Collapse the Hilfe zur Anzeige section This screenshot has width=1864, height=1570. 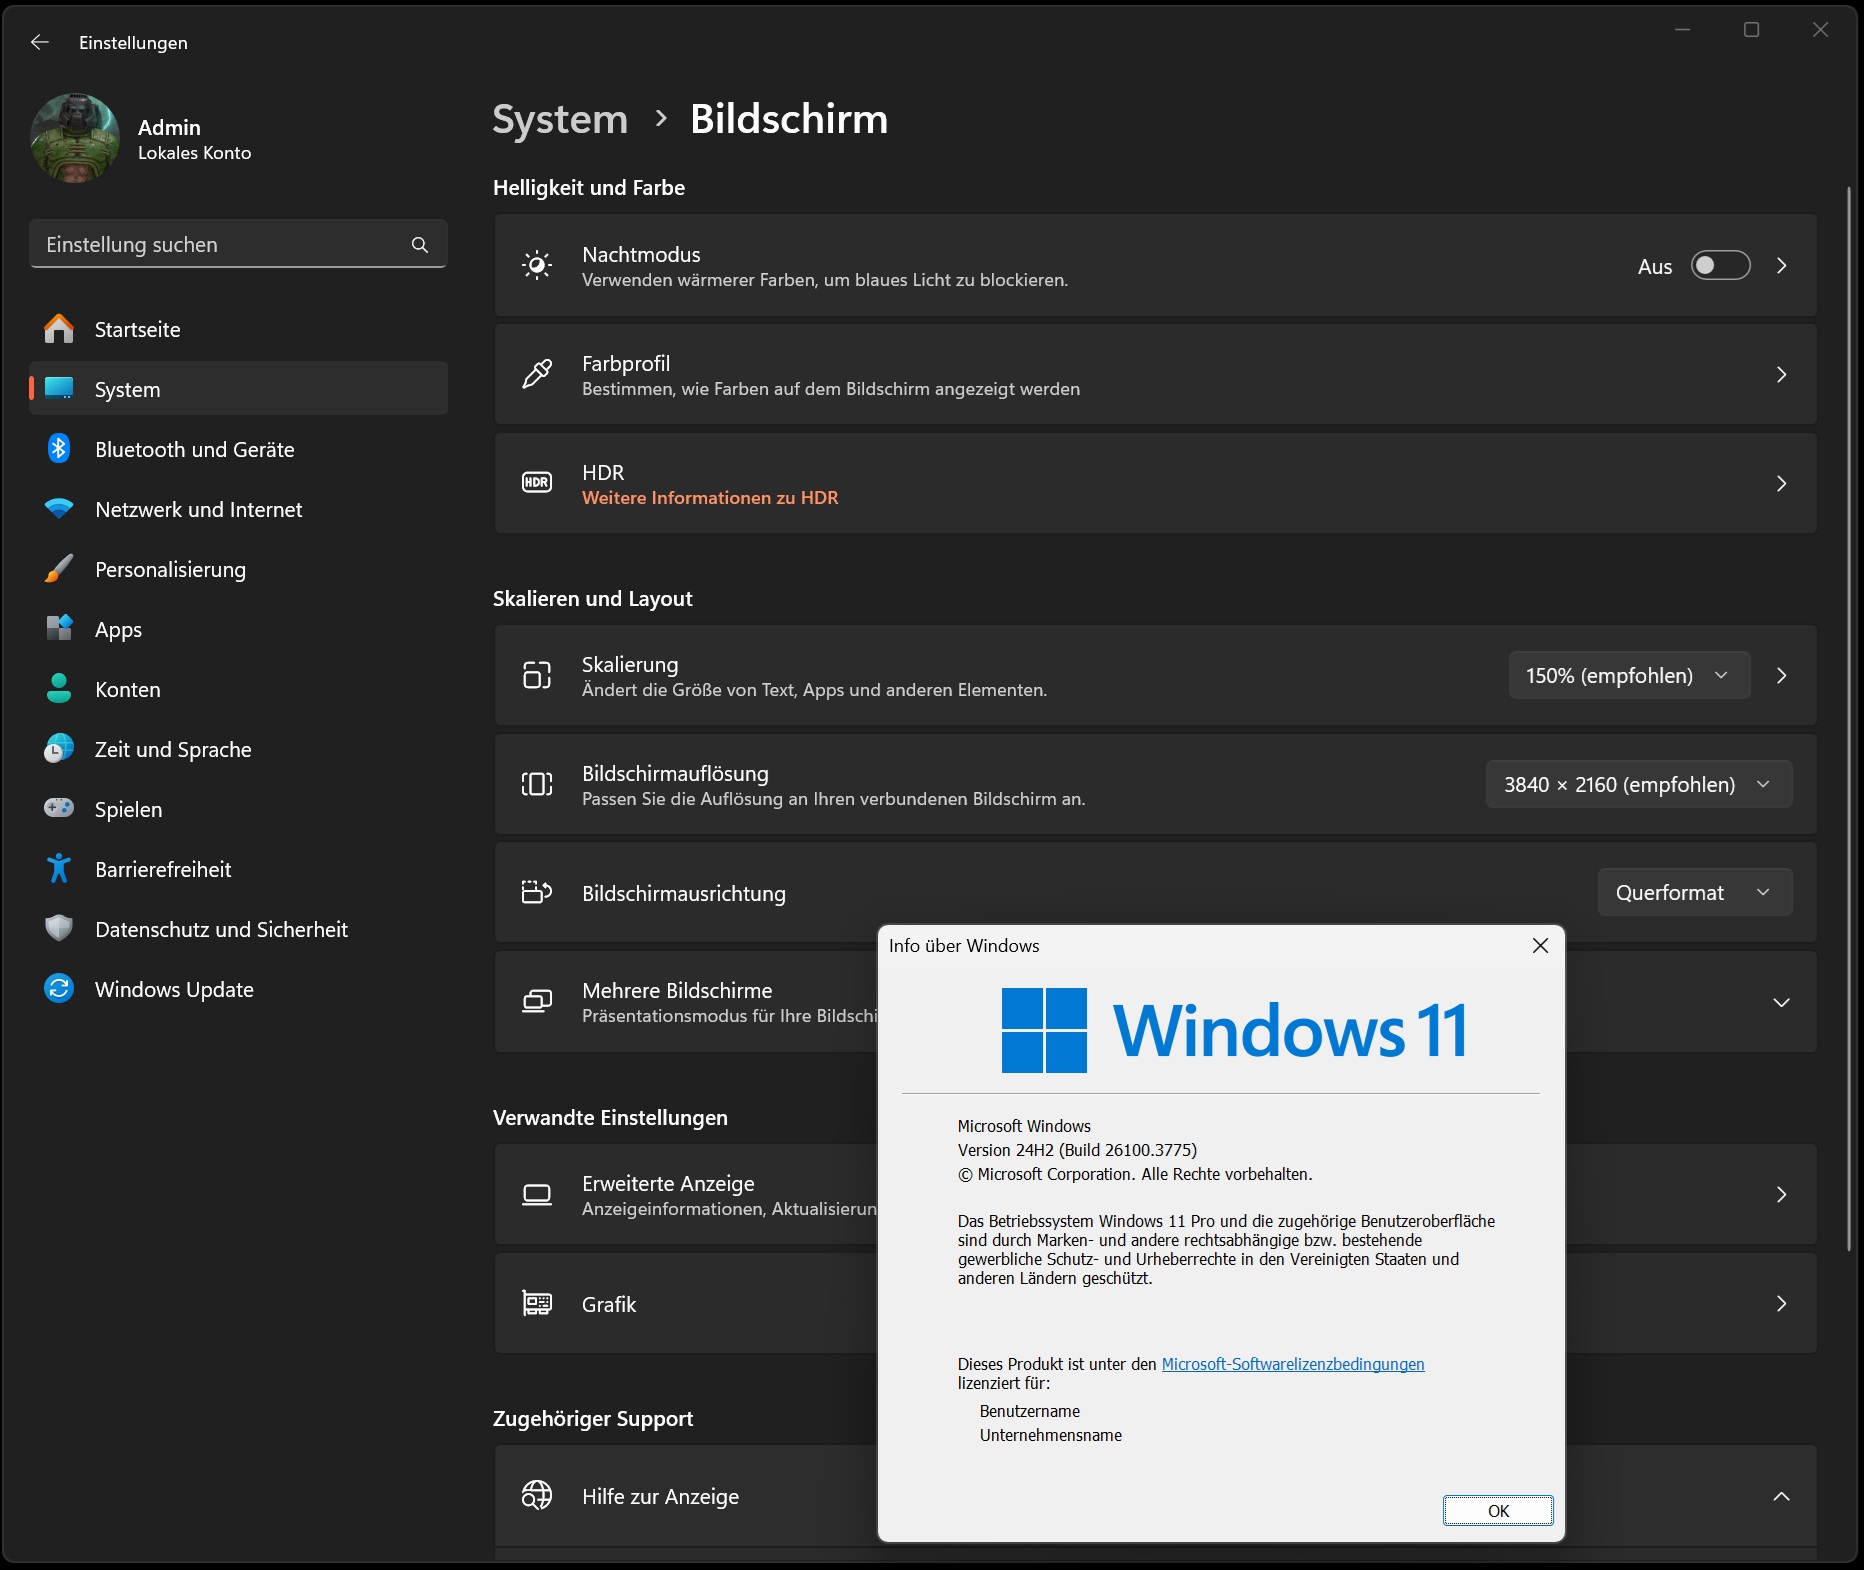[x=1781, y=1496]
